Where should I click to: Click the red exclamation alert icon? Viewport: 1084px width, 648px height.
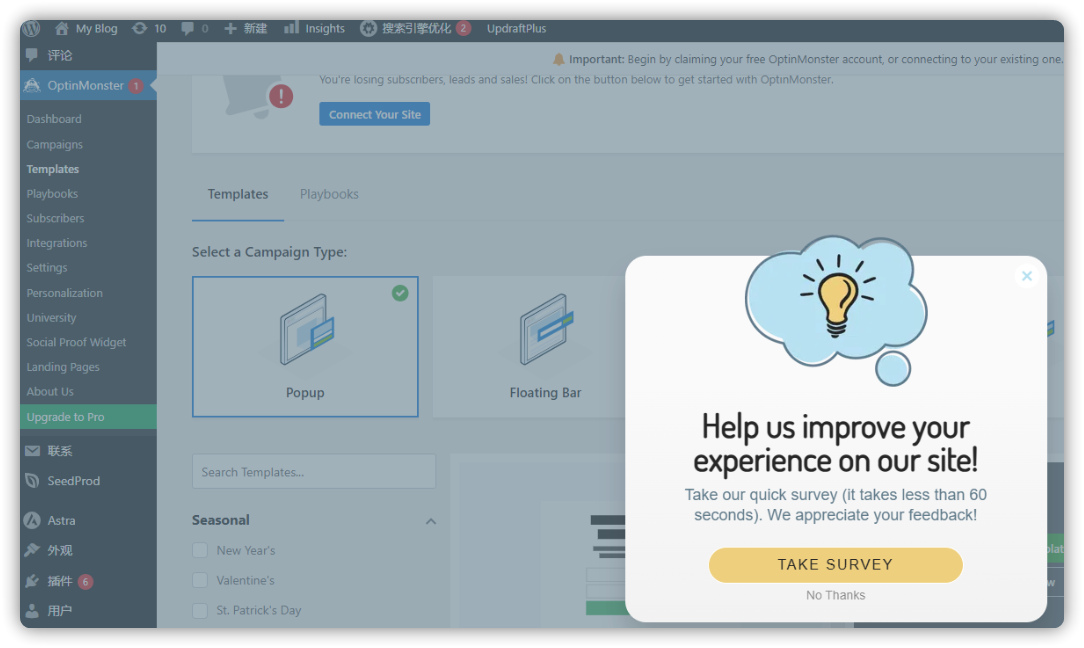pyautogui.click(x=281, y=96)
